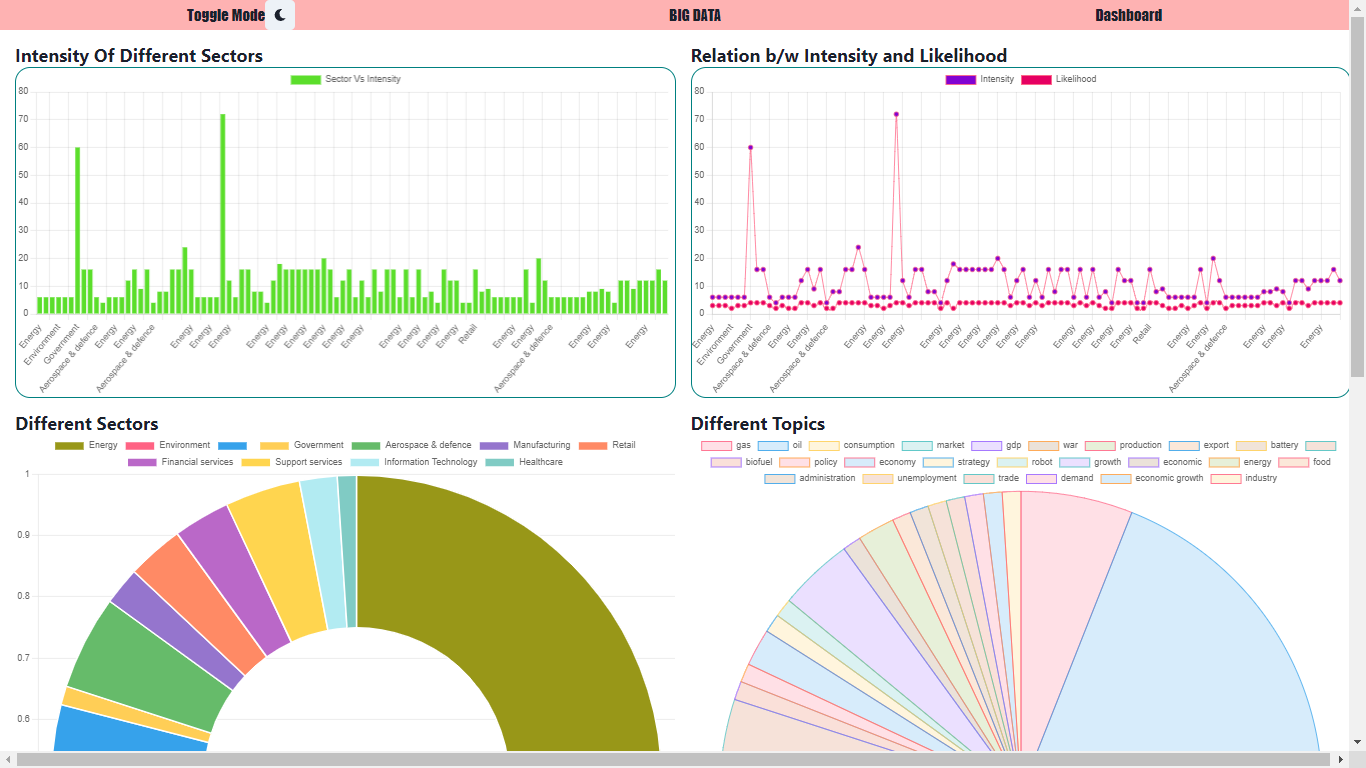Click the BIG DATA header title
Viewport: 1366px width, 768px height.
point(696,15)
